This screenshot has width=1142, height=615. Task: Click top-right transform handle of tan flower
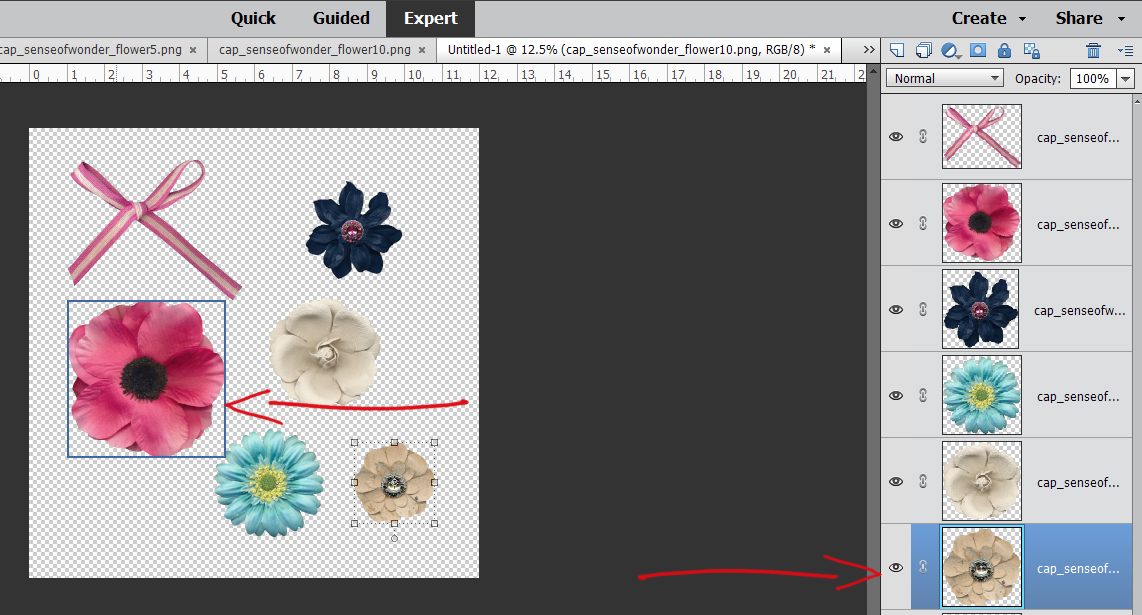[434, 442]
